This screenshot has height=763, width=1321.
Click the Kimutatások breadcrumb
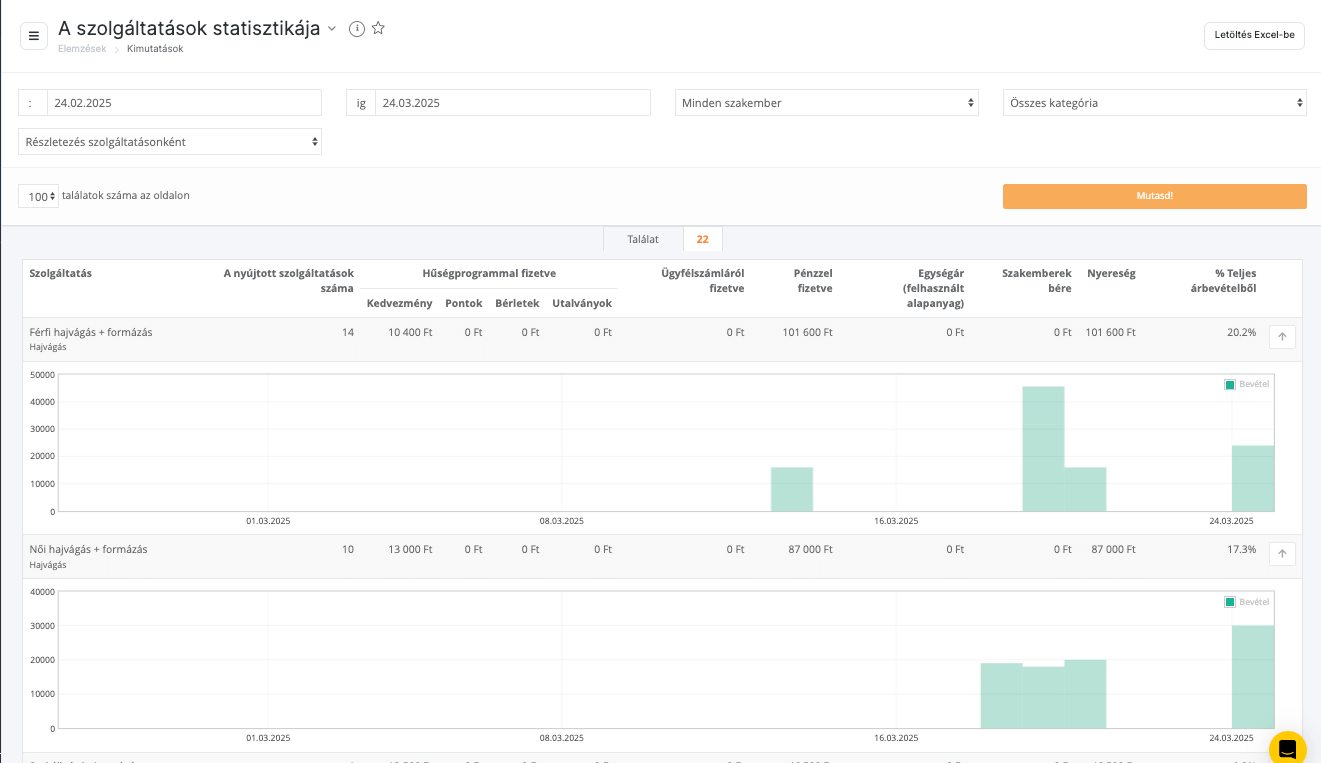click(155, 48)
